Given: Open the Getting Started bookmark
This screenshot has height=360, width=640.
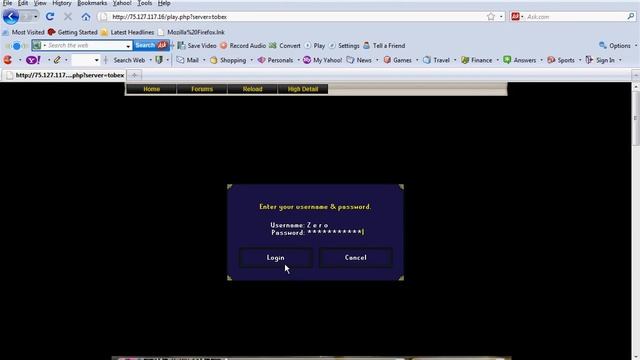Looking at the screenshot, I should (73, 32).
